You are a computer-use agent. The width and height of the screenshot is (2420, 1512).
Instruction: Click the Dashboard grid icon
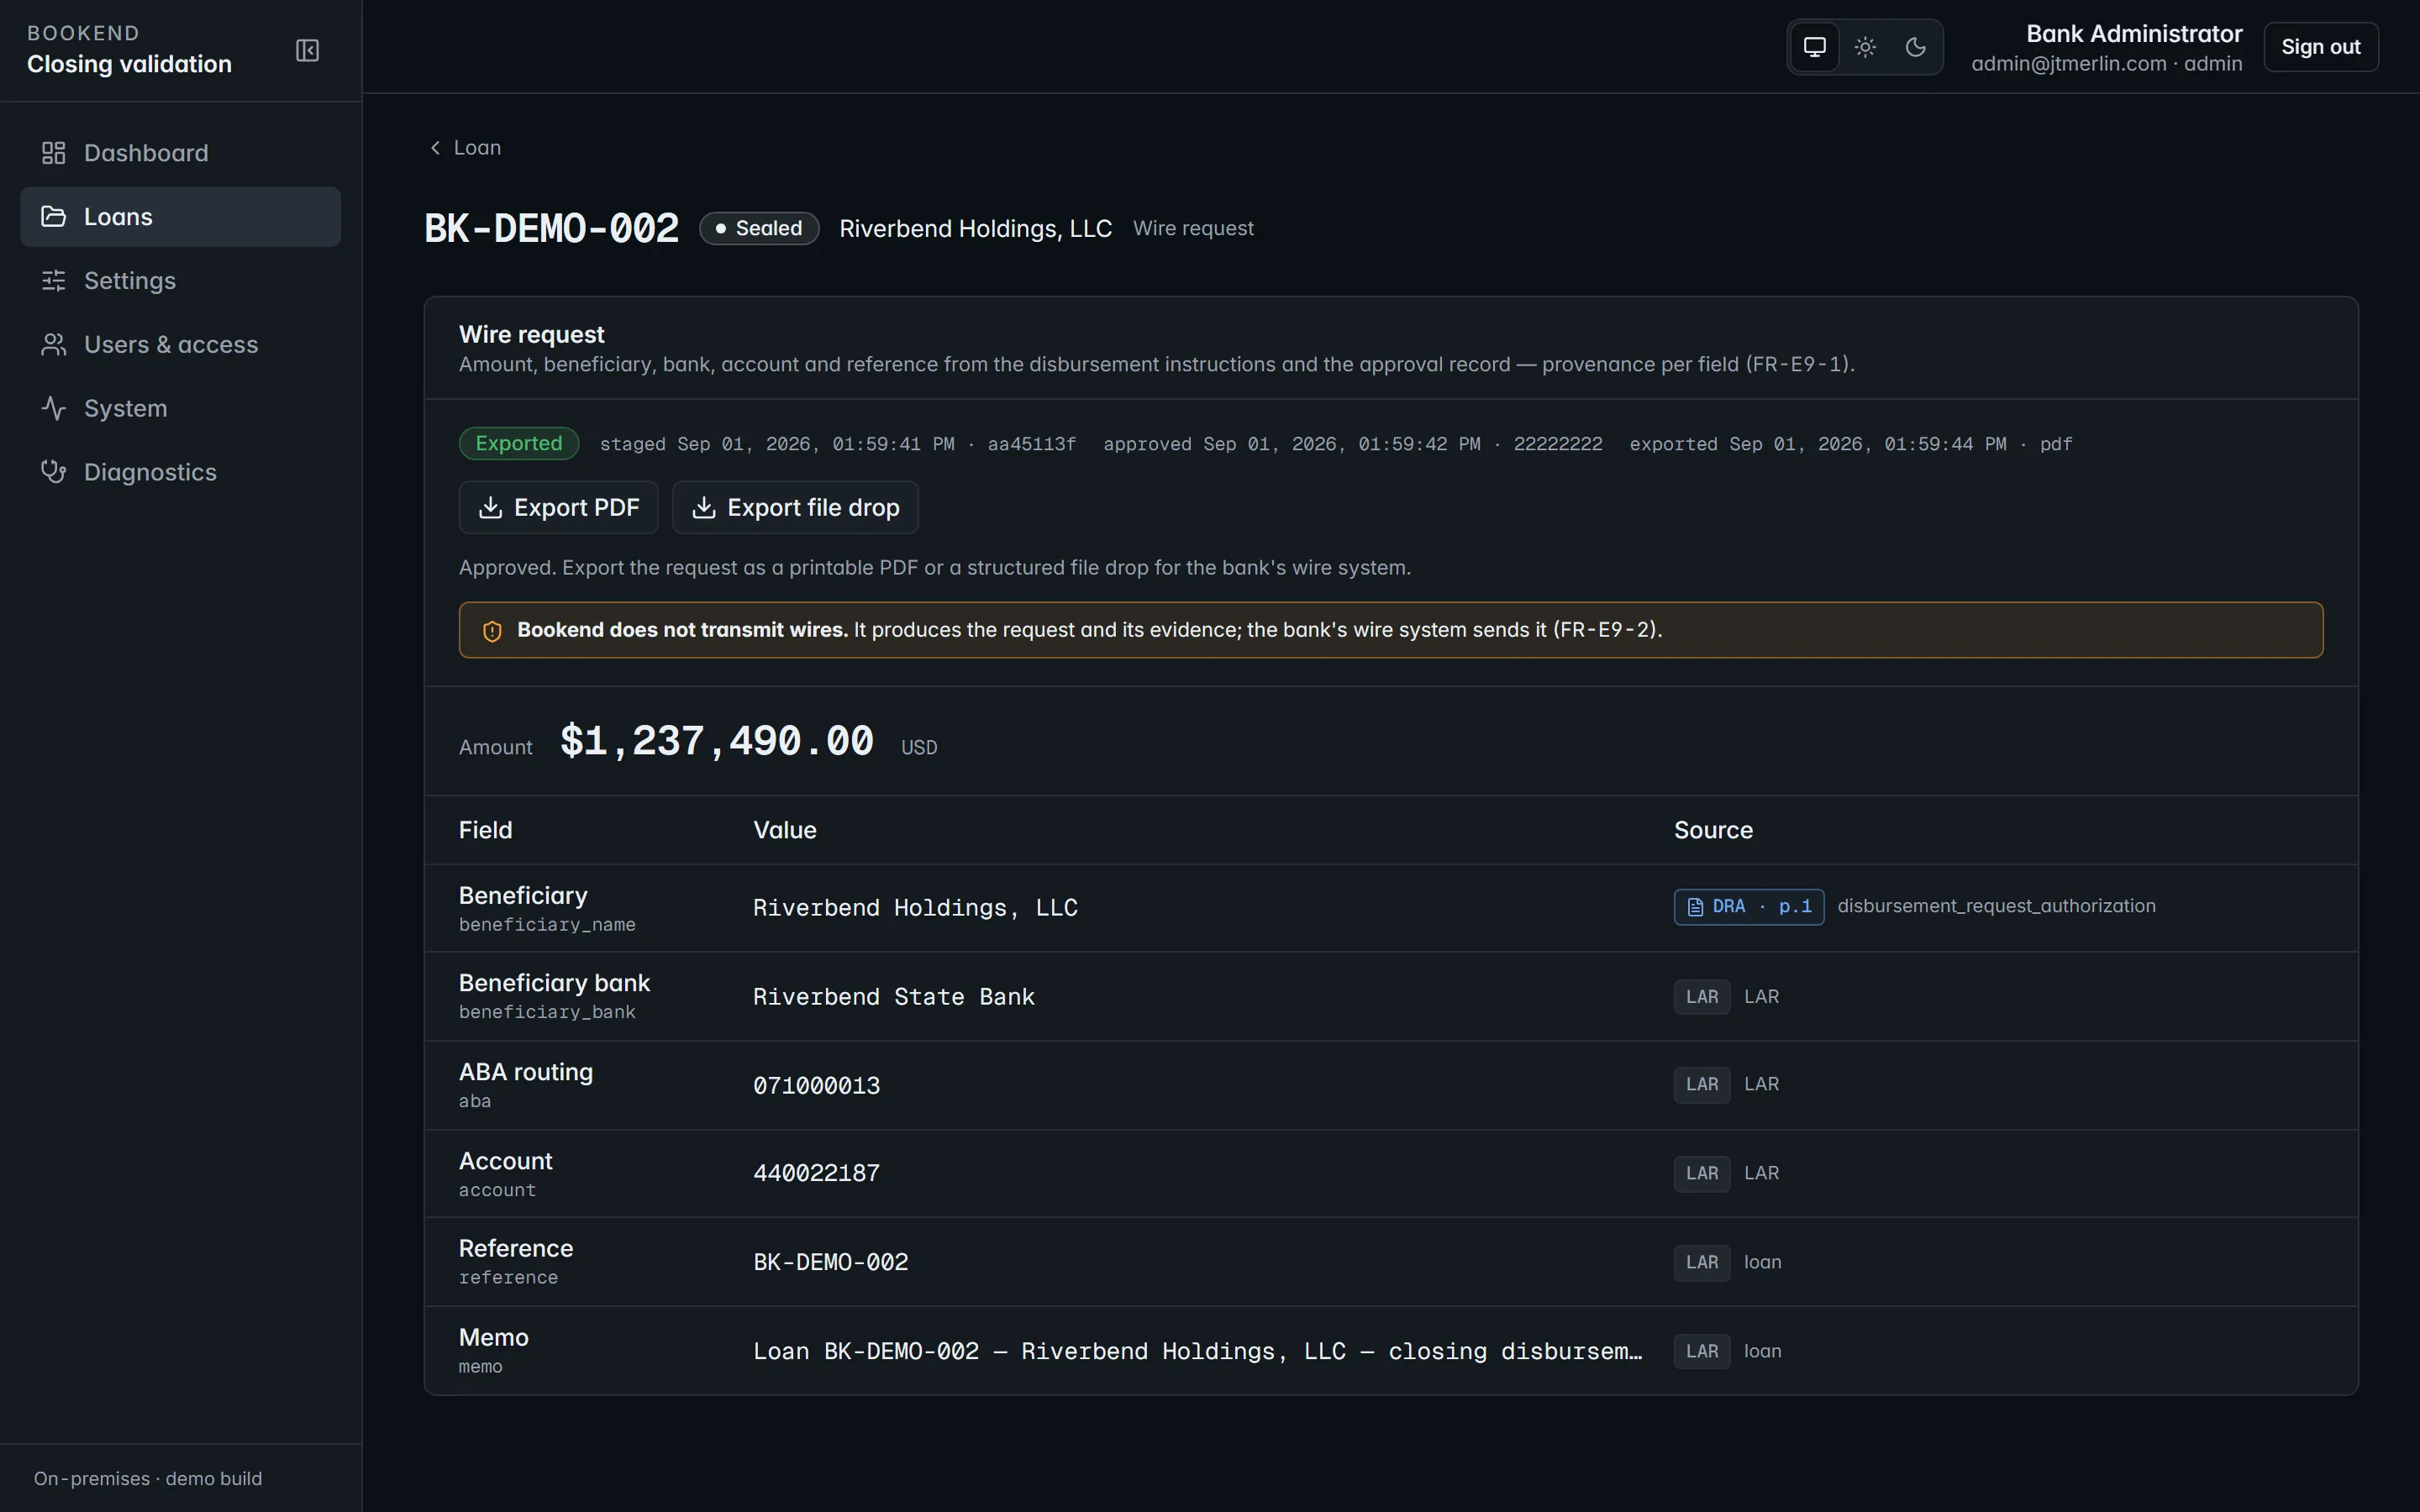[x=53, y=153]
